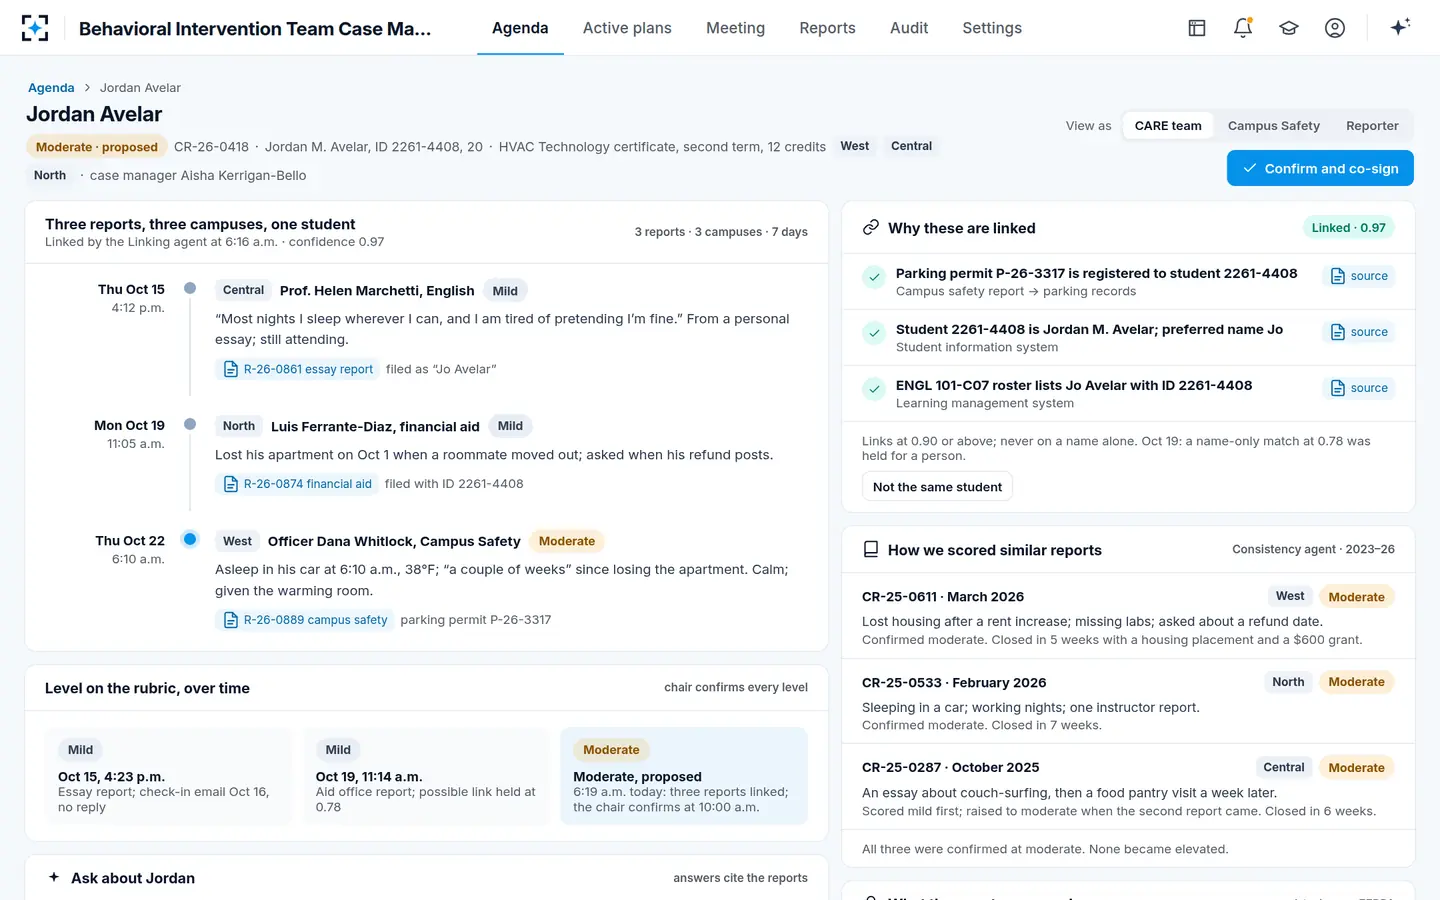The width and height of the screenshot is (1440, 900).
Task: Open the Reports tab
Action: pyautogui.click(x=827, y=28)
